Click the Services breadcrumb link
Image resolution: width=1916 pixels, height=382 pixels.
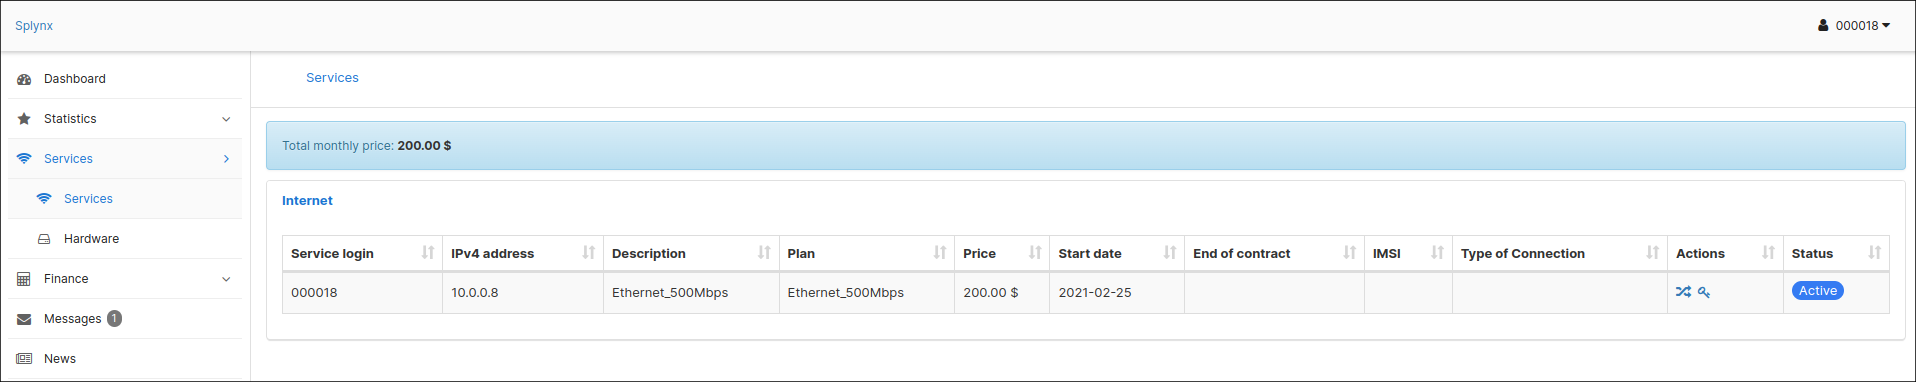(x=332, y=78)
